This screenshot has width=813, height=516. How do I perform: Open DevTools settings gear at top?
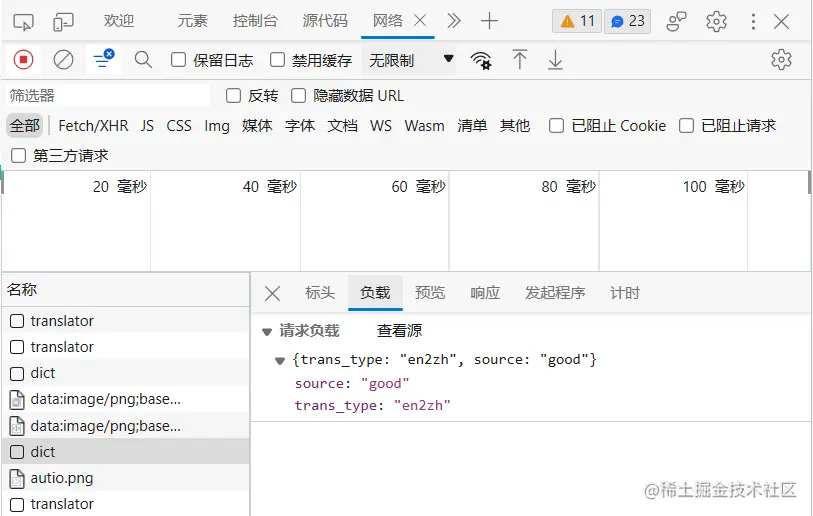tap(716, 22)
